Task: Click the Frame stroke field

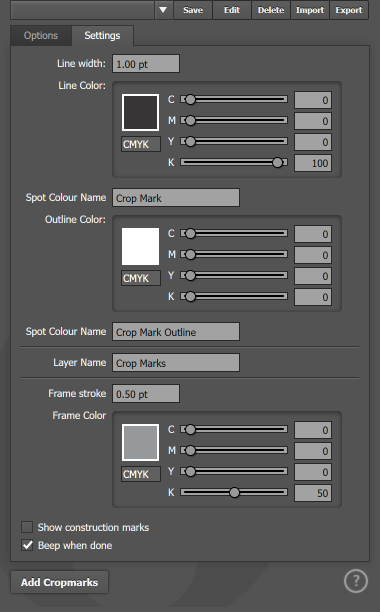Action: point(146,393)
